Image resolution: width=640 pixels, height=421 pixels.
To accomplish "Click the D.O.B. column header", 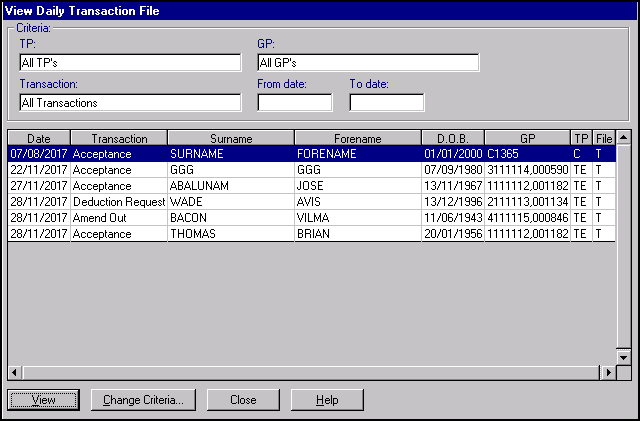I will tap(452, 138).
